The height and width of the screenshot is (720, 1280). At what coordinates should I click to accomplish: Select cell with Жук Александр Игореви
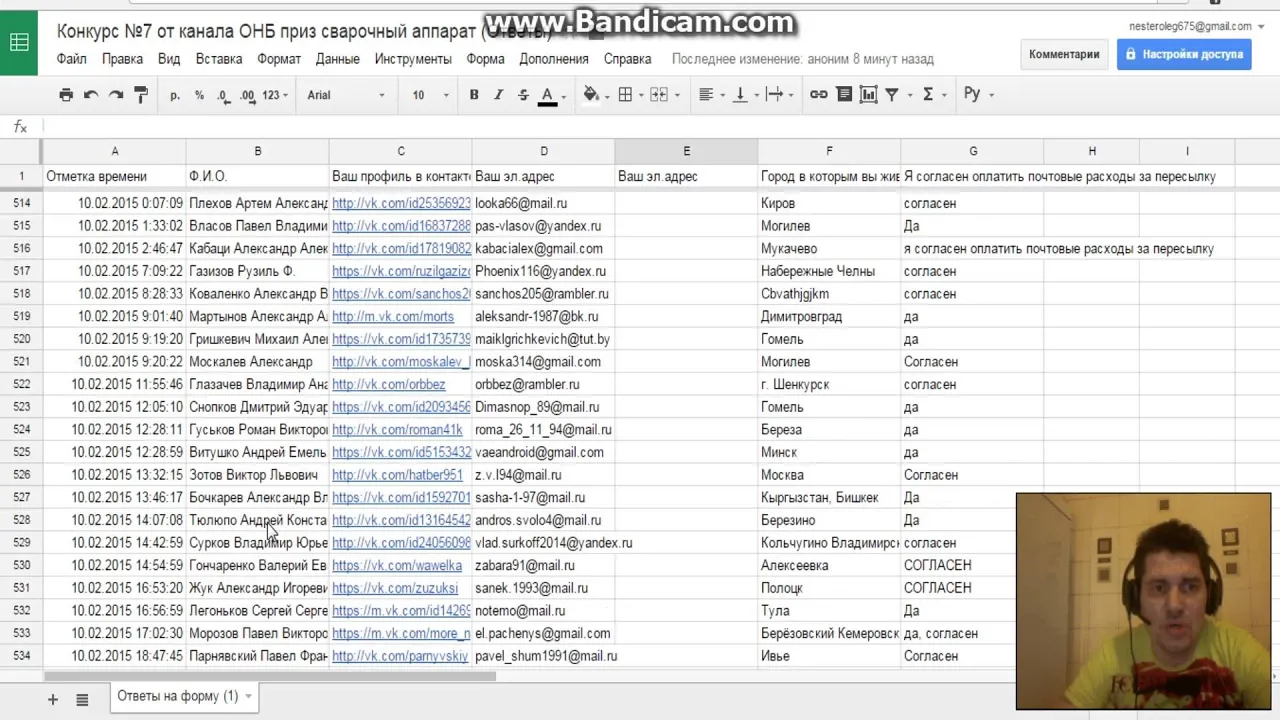[x=257, y=588]
